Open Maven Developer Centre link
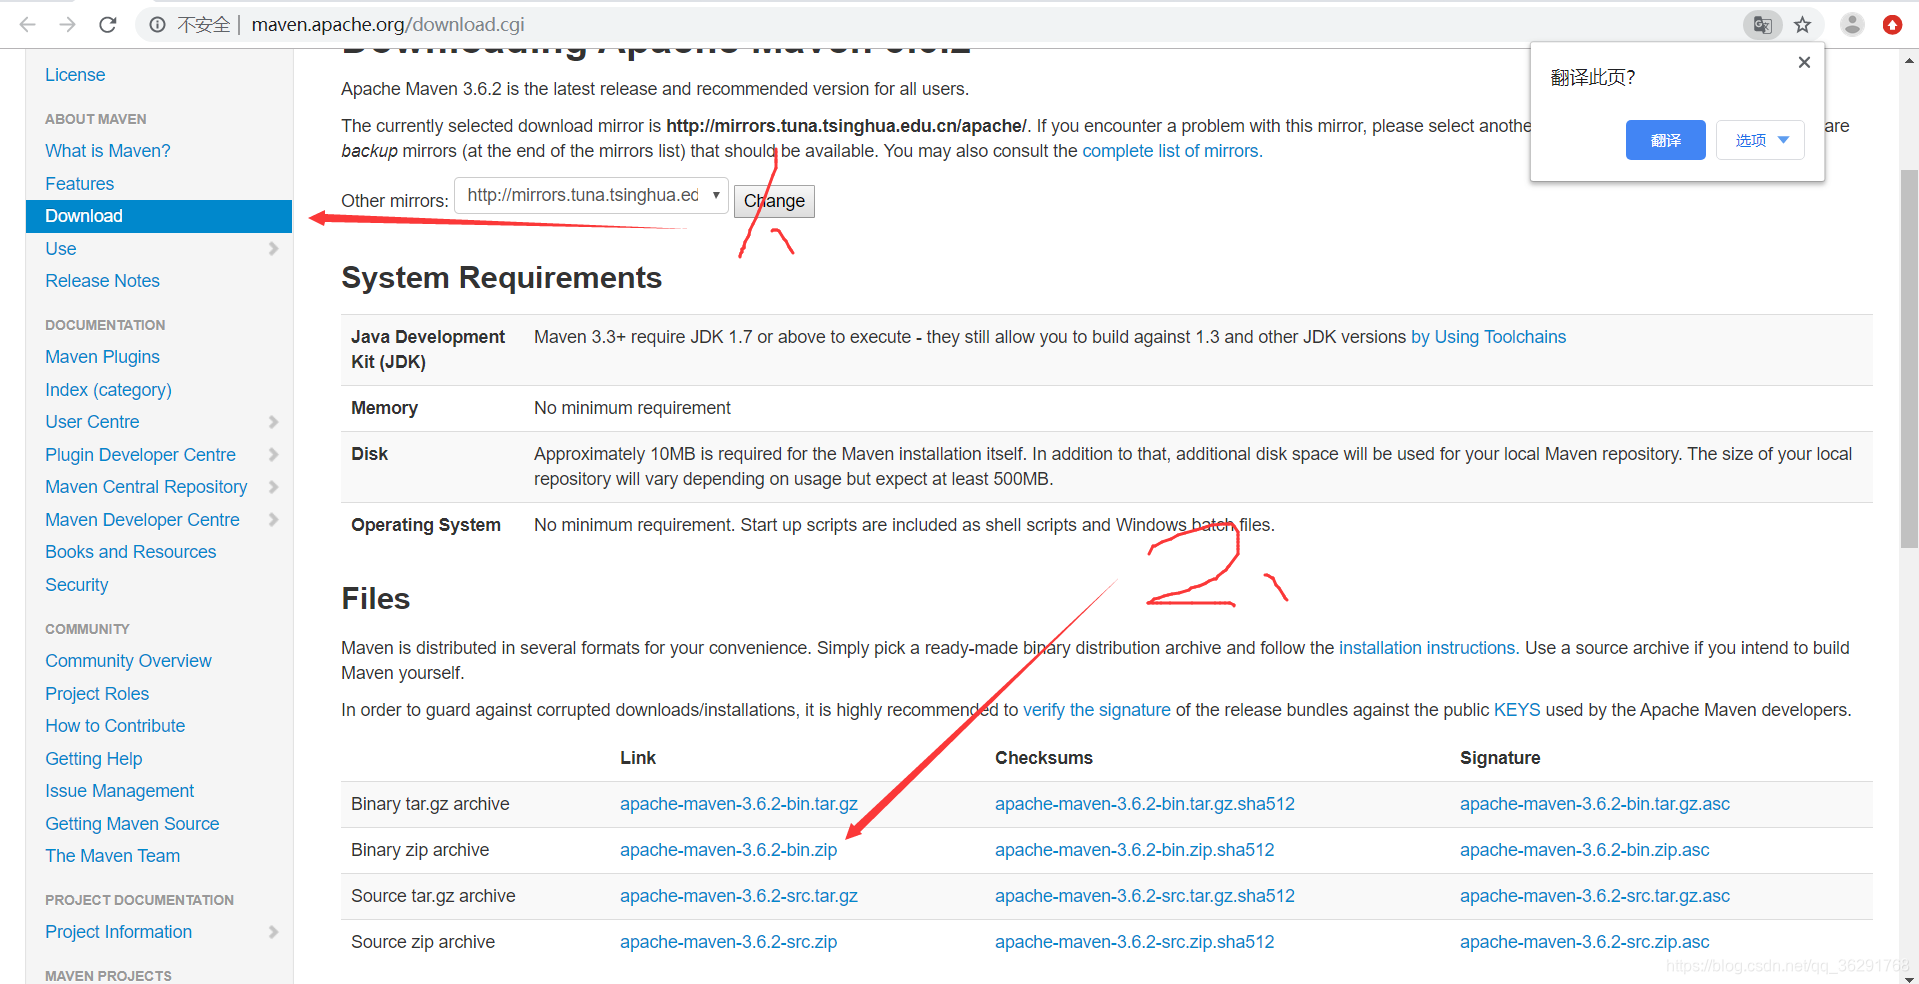The width and height of the screenshot is (1919, 984). [143, 520]
